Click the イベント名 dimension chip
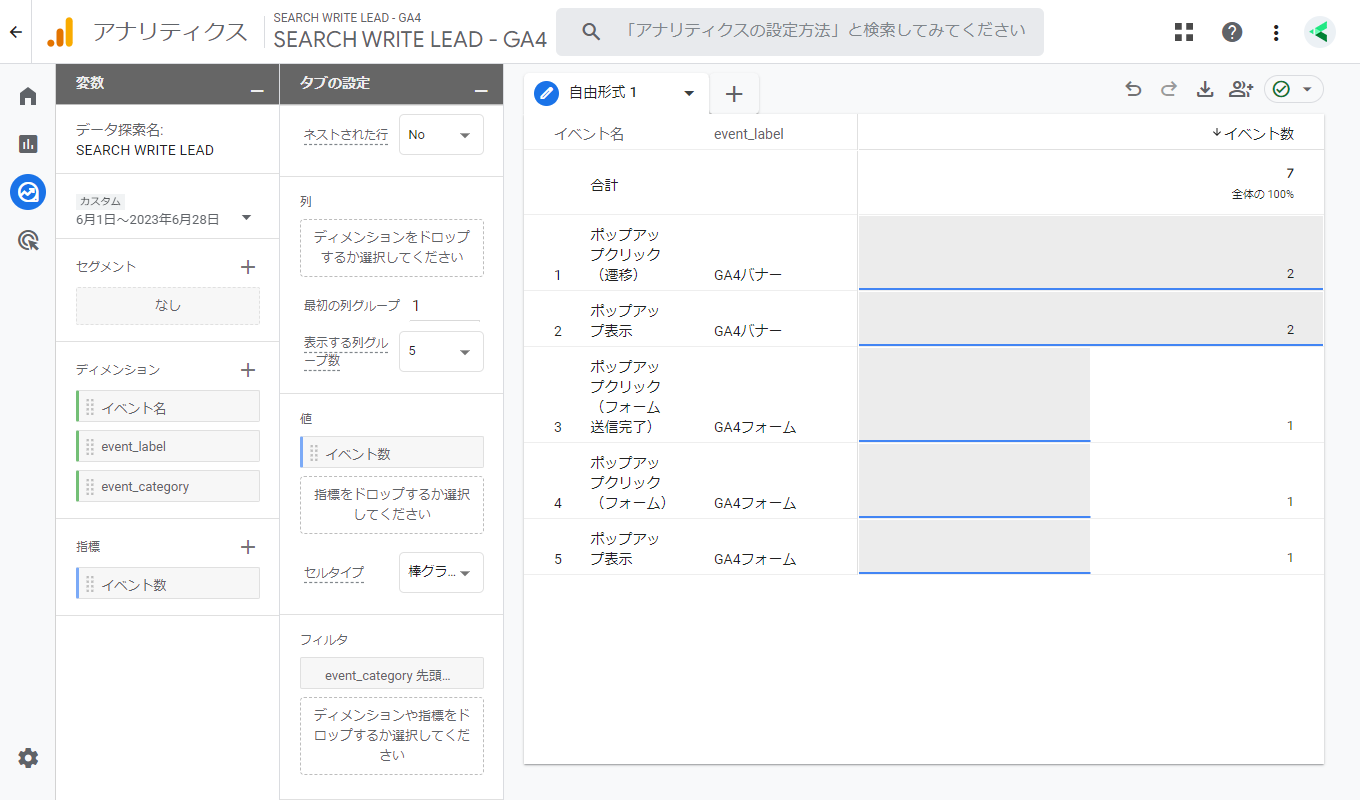1360x800 pixels. (168, 407)
